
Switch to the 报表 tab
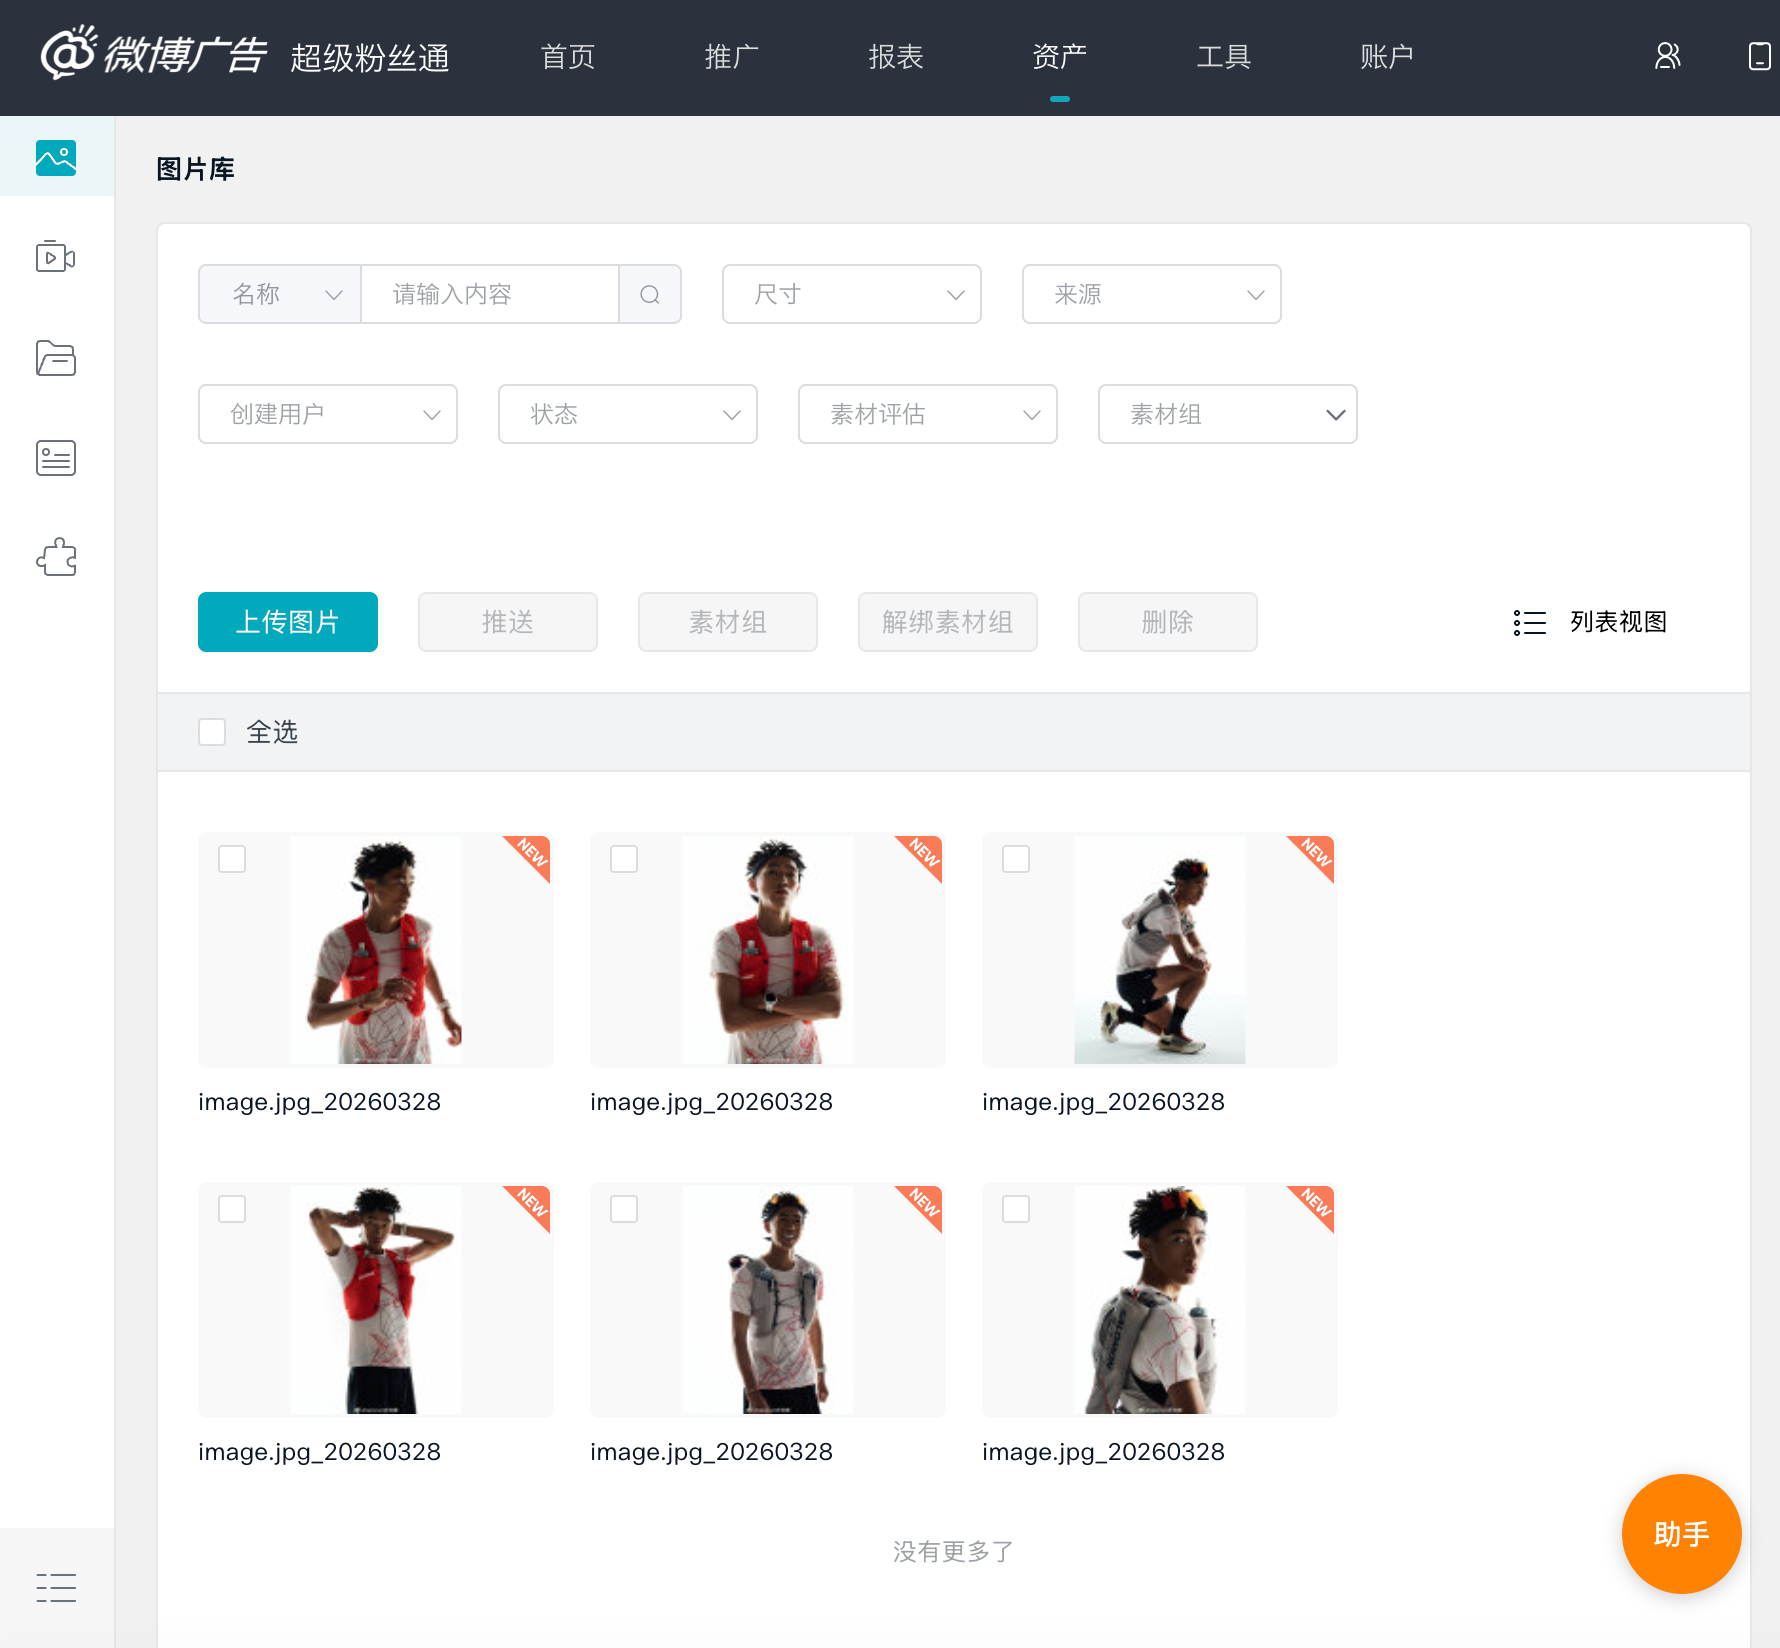coord(895,57)
